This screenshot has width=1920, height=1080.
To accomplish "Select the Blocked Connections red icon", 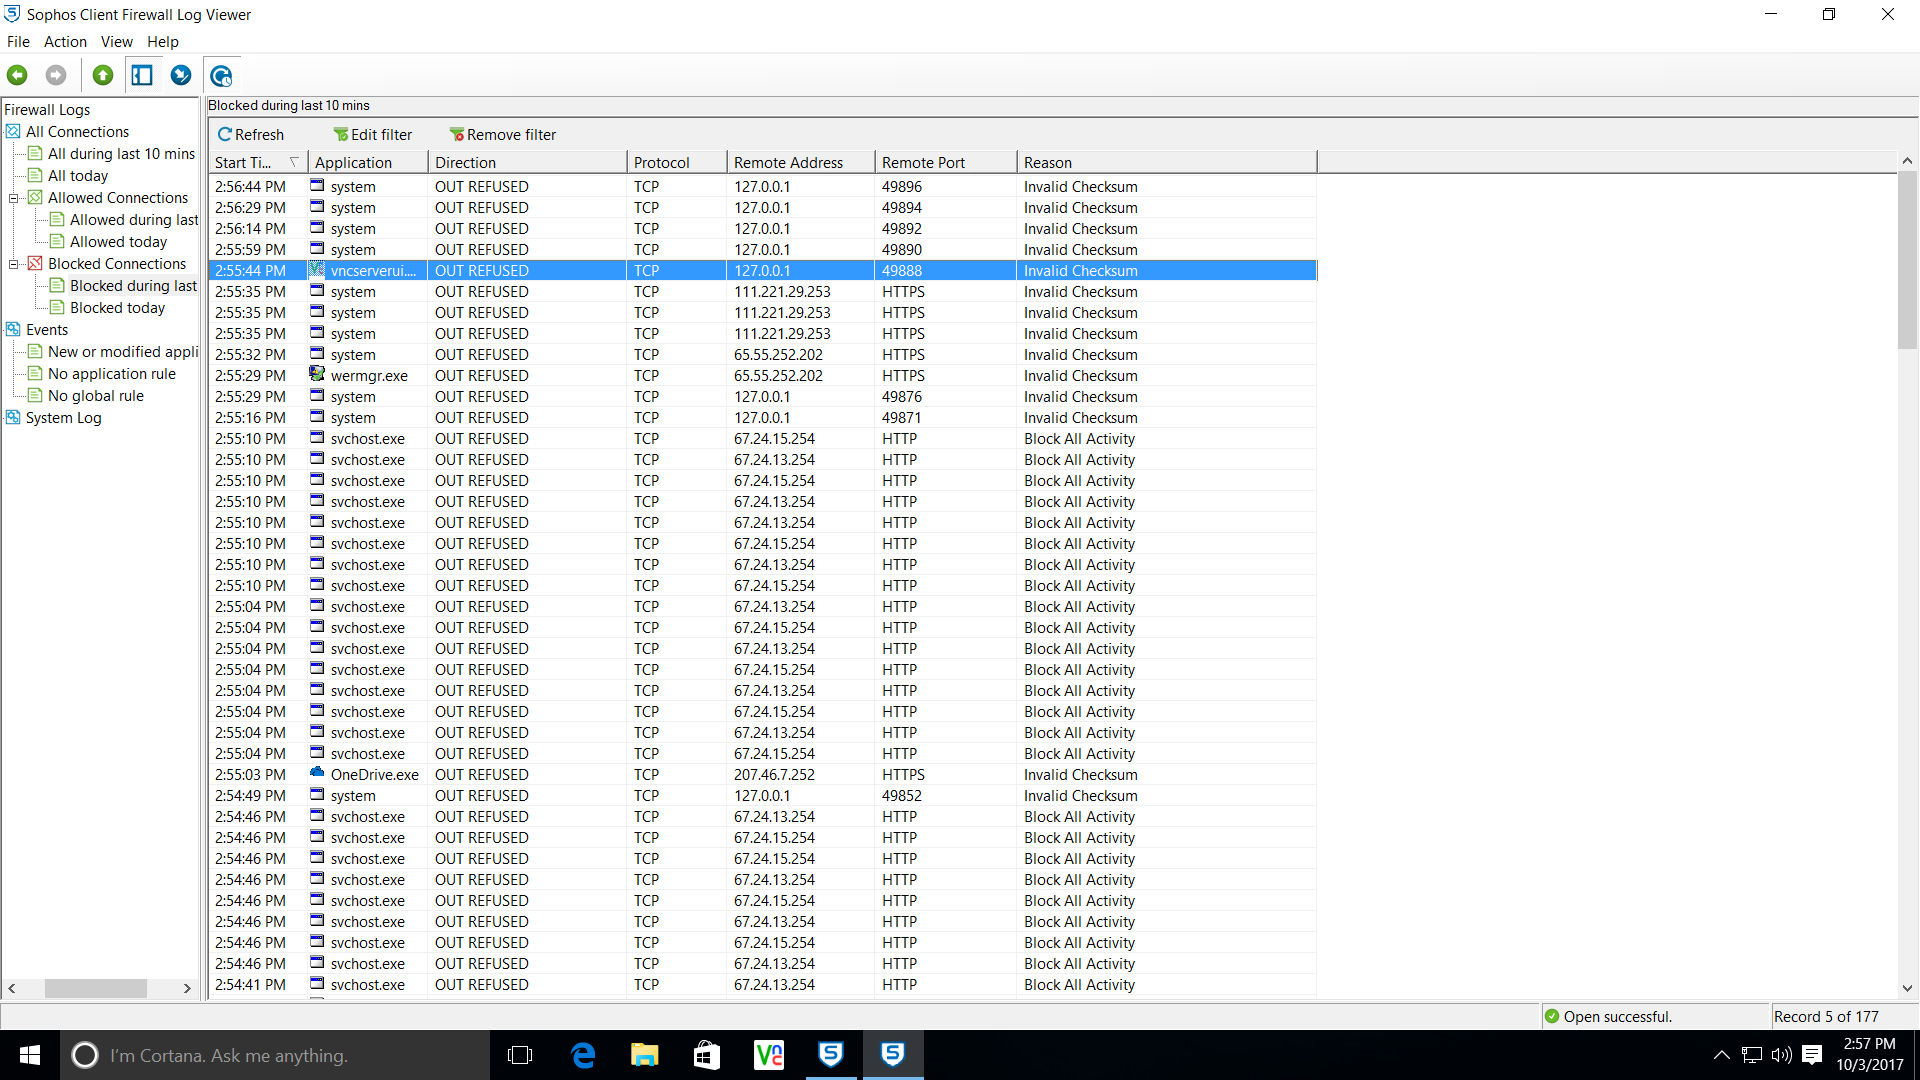I will [x=35, y=263].
